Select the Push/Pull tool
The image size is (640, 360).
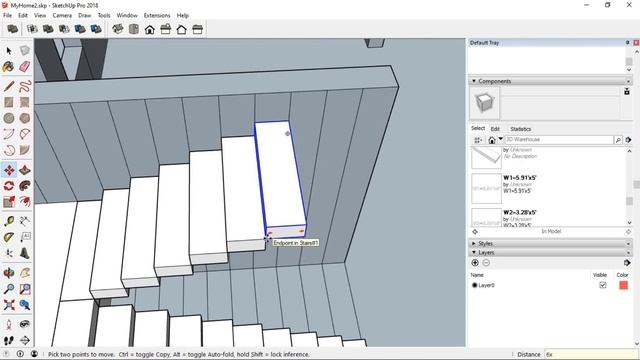pos(24,170)
